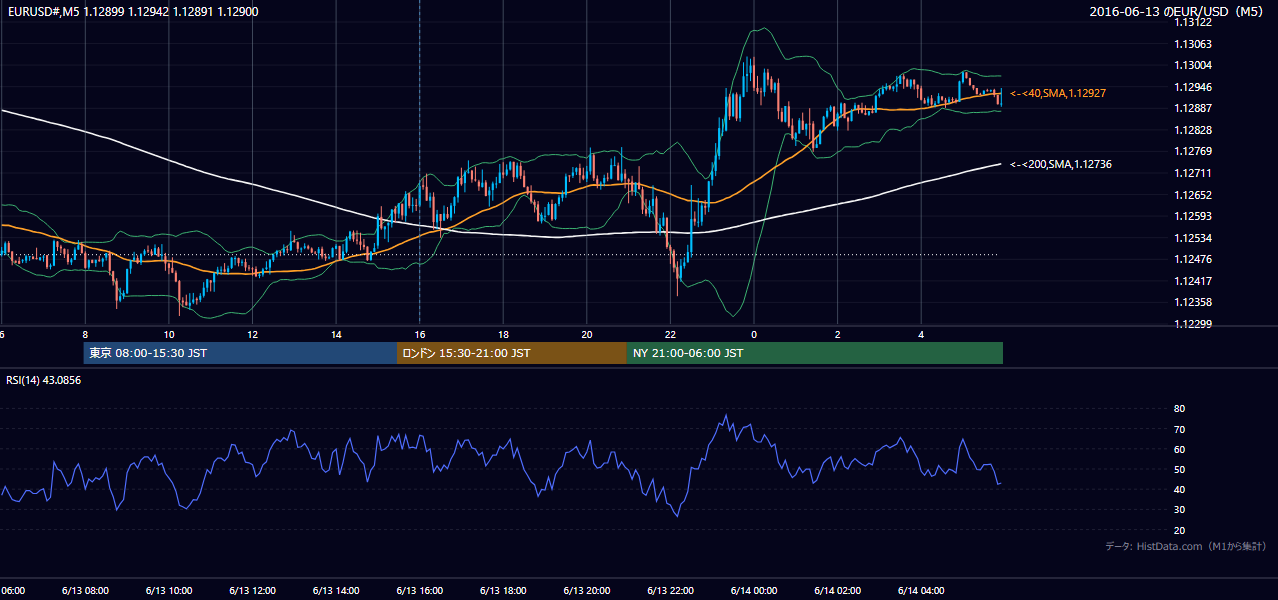This screenshot has width=1278, height=600.
Task: Click price axis value 1.12299
Action: coord(1195,324)
